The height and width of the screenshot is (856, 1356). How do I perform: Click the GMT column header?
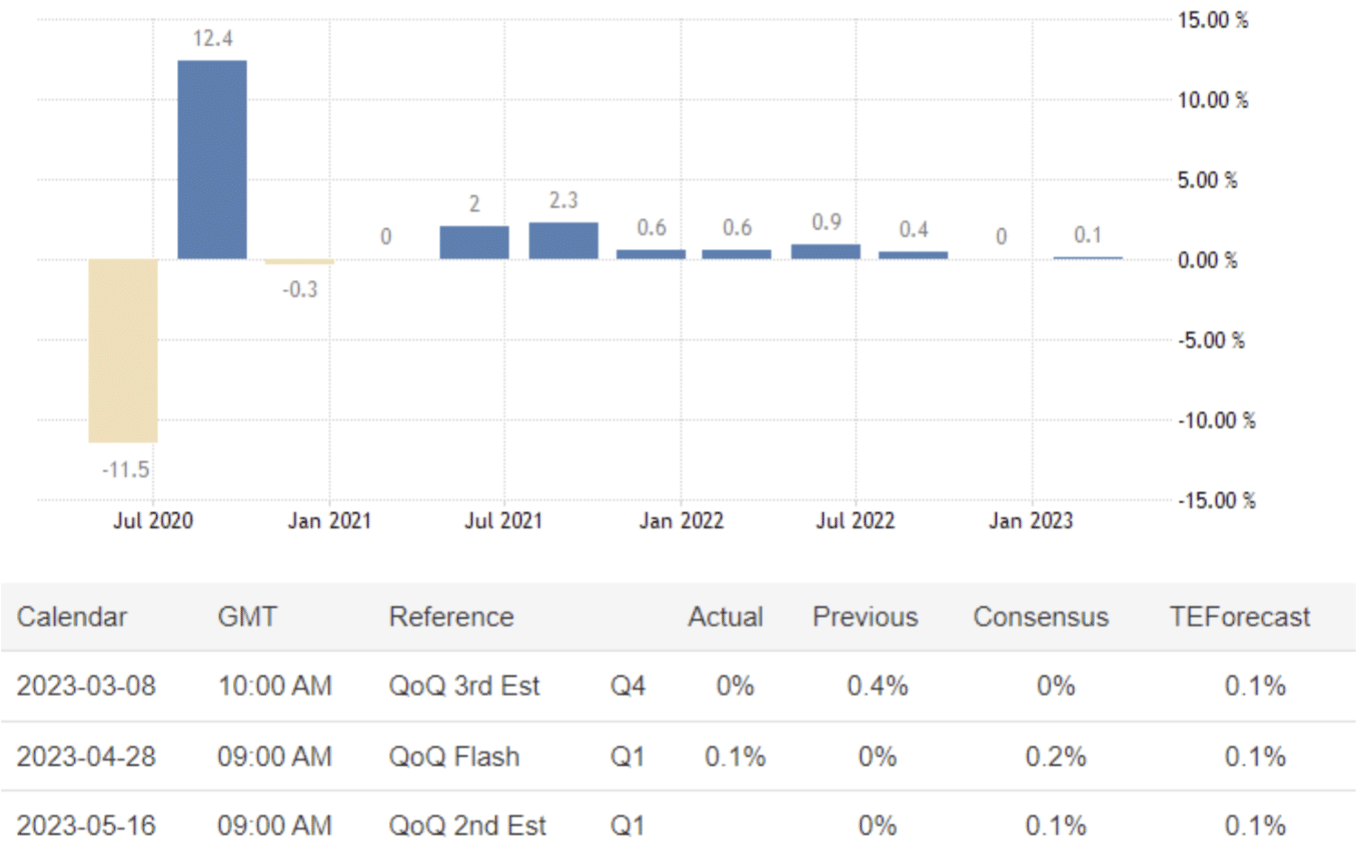coord(247,617)
